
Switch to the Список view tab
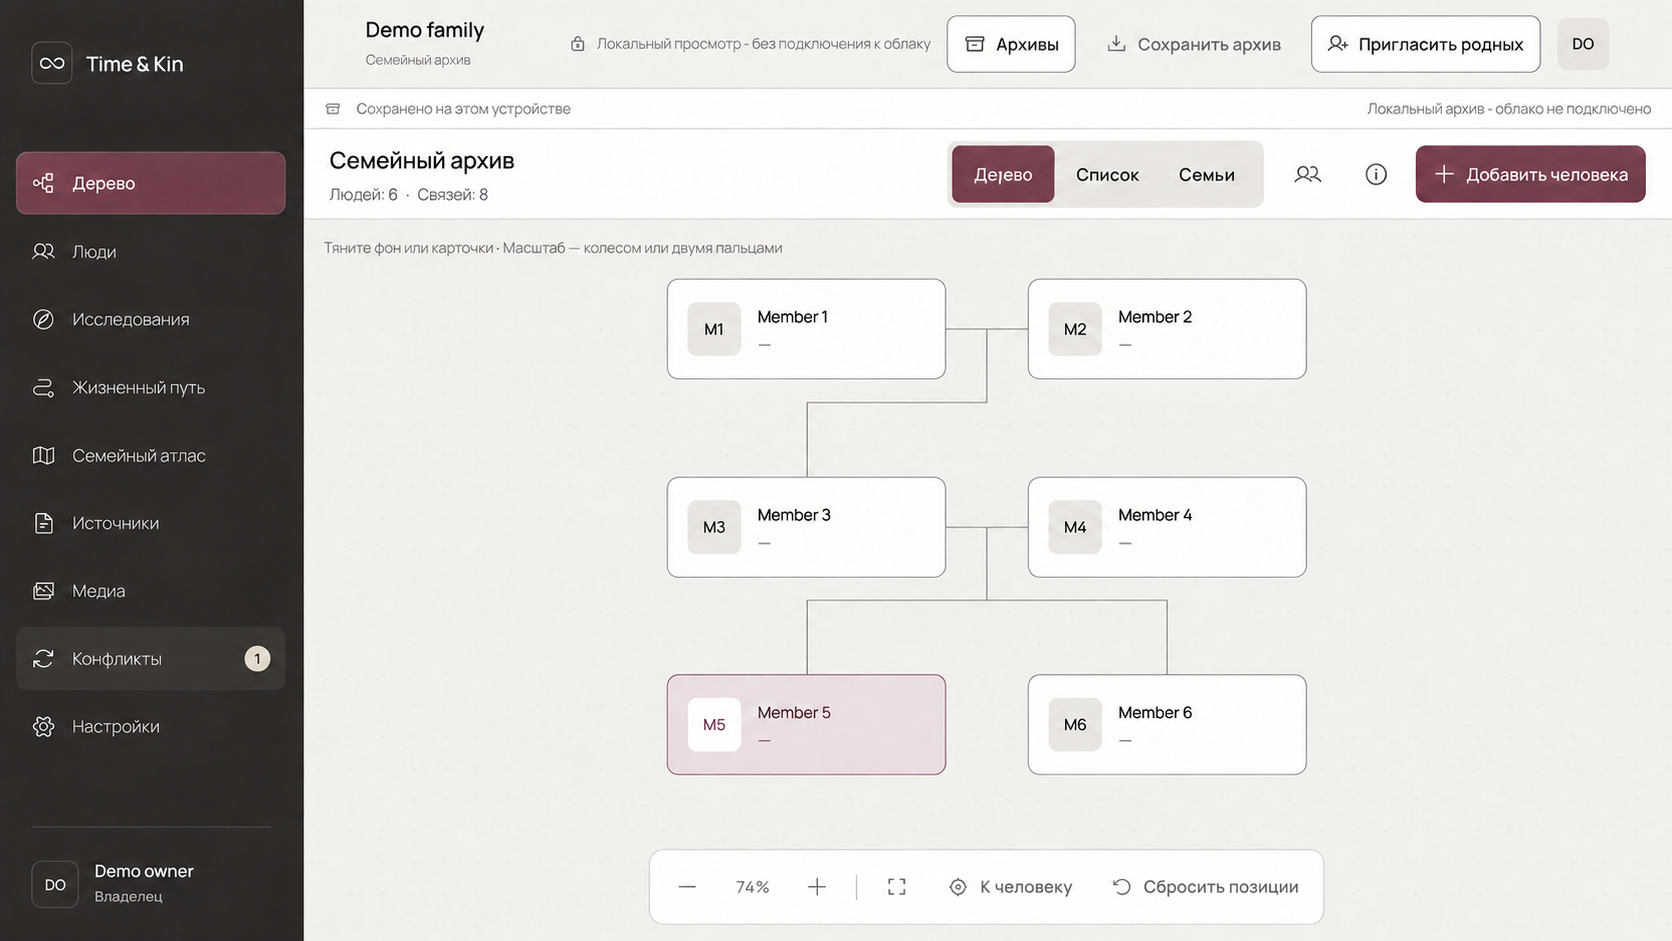tap(1107, 174)
